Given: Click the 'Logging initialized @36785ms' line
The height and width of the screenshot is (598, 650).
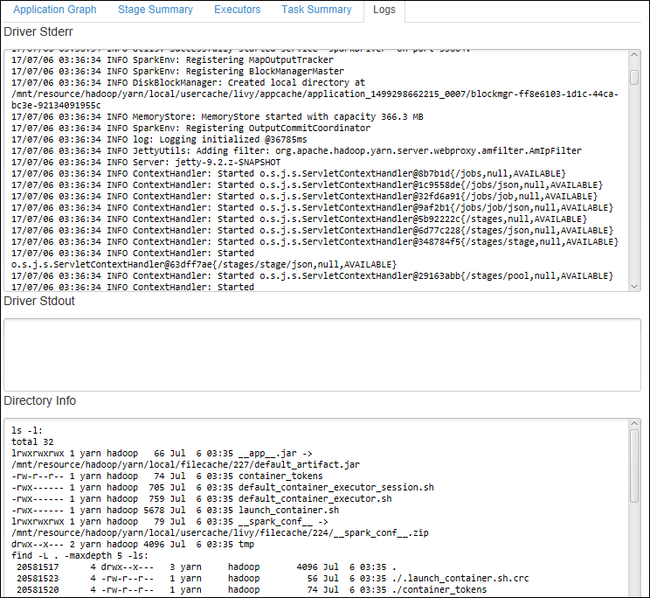Looking at the screenshot, I should click(159, 140).
